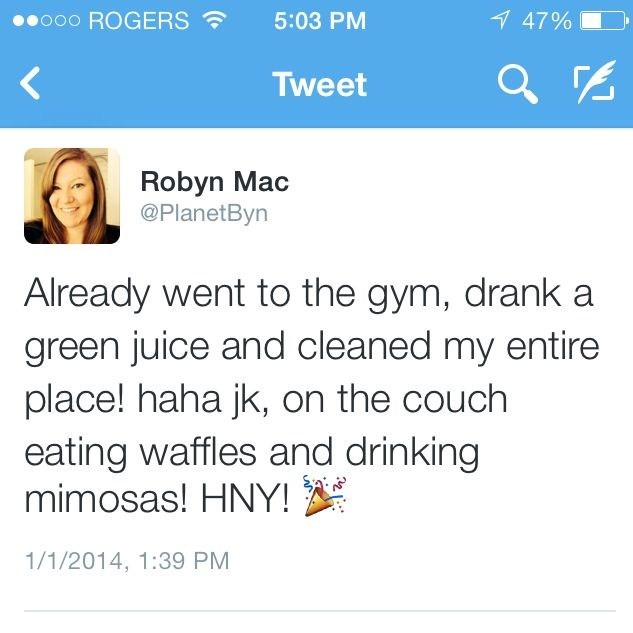Tap the ROGERS carrier label

tap(138, 21)
